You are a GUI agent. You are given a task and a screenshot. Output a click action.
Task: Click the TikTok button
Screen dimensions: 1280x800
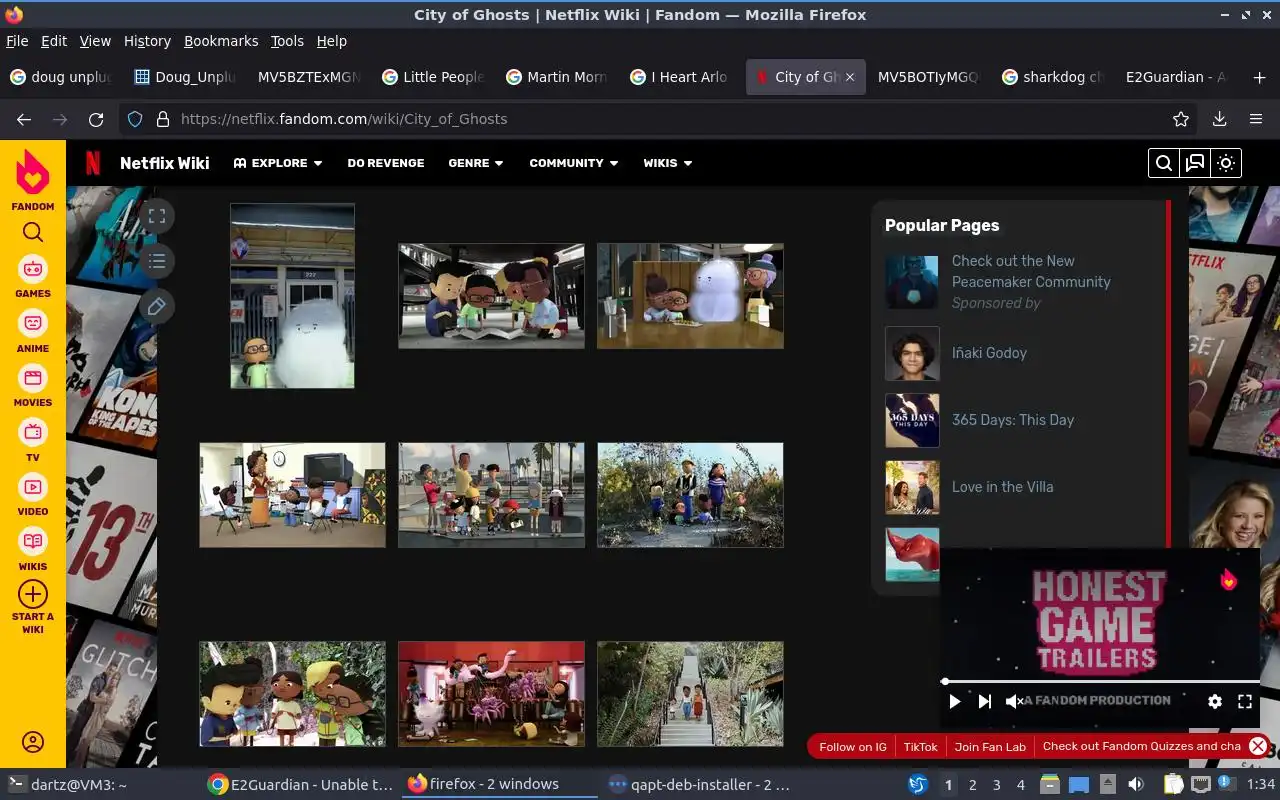[x=921, y=746]
